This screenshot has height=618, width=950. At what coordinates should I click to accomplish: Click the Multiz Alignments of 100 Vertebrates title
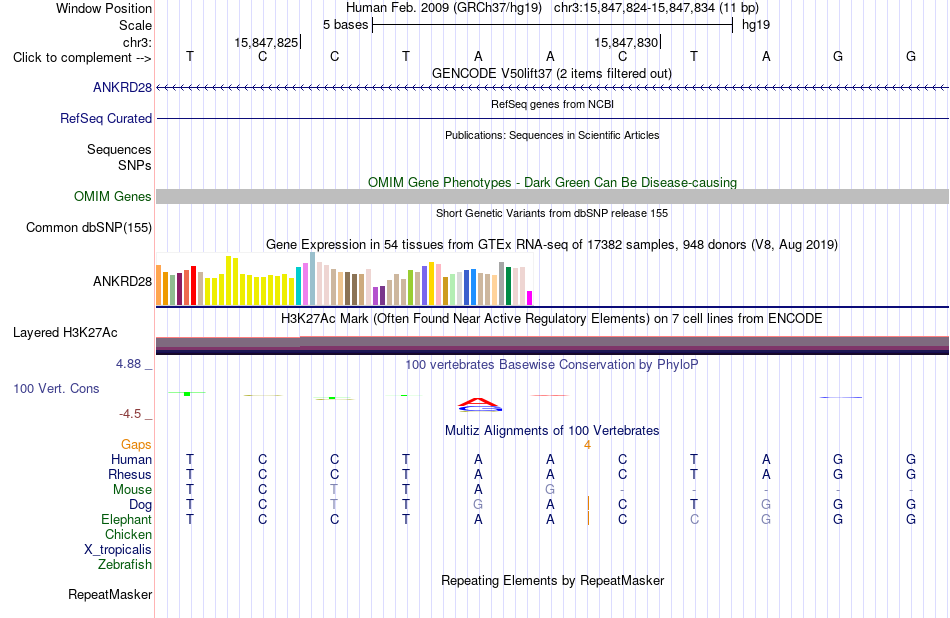tap(552, 431)
